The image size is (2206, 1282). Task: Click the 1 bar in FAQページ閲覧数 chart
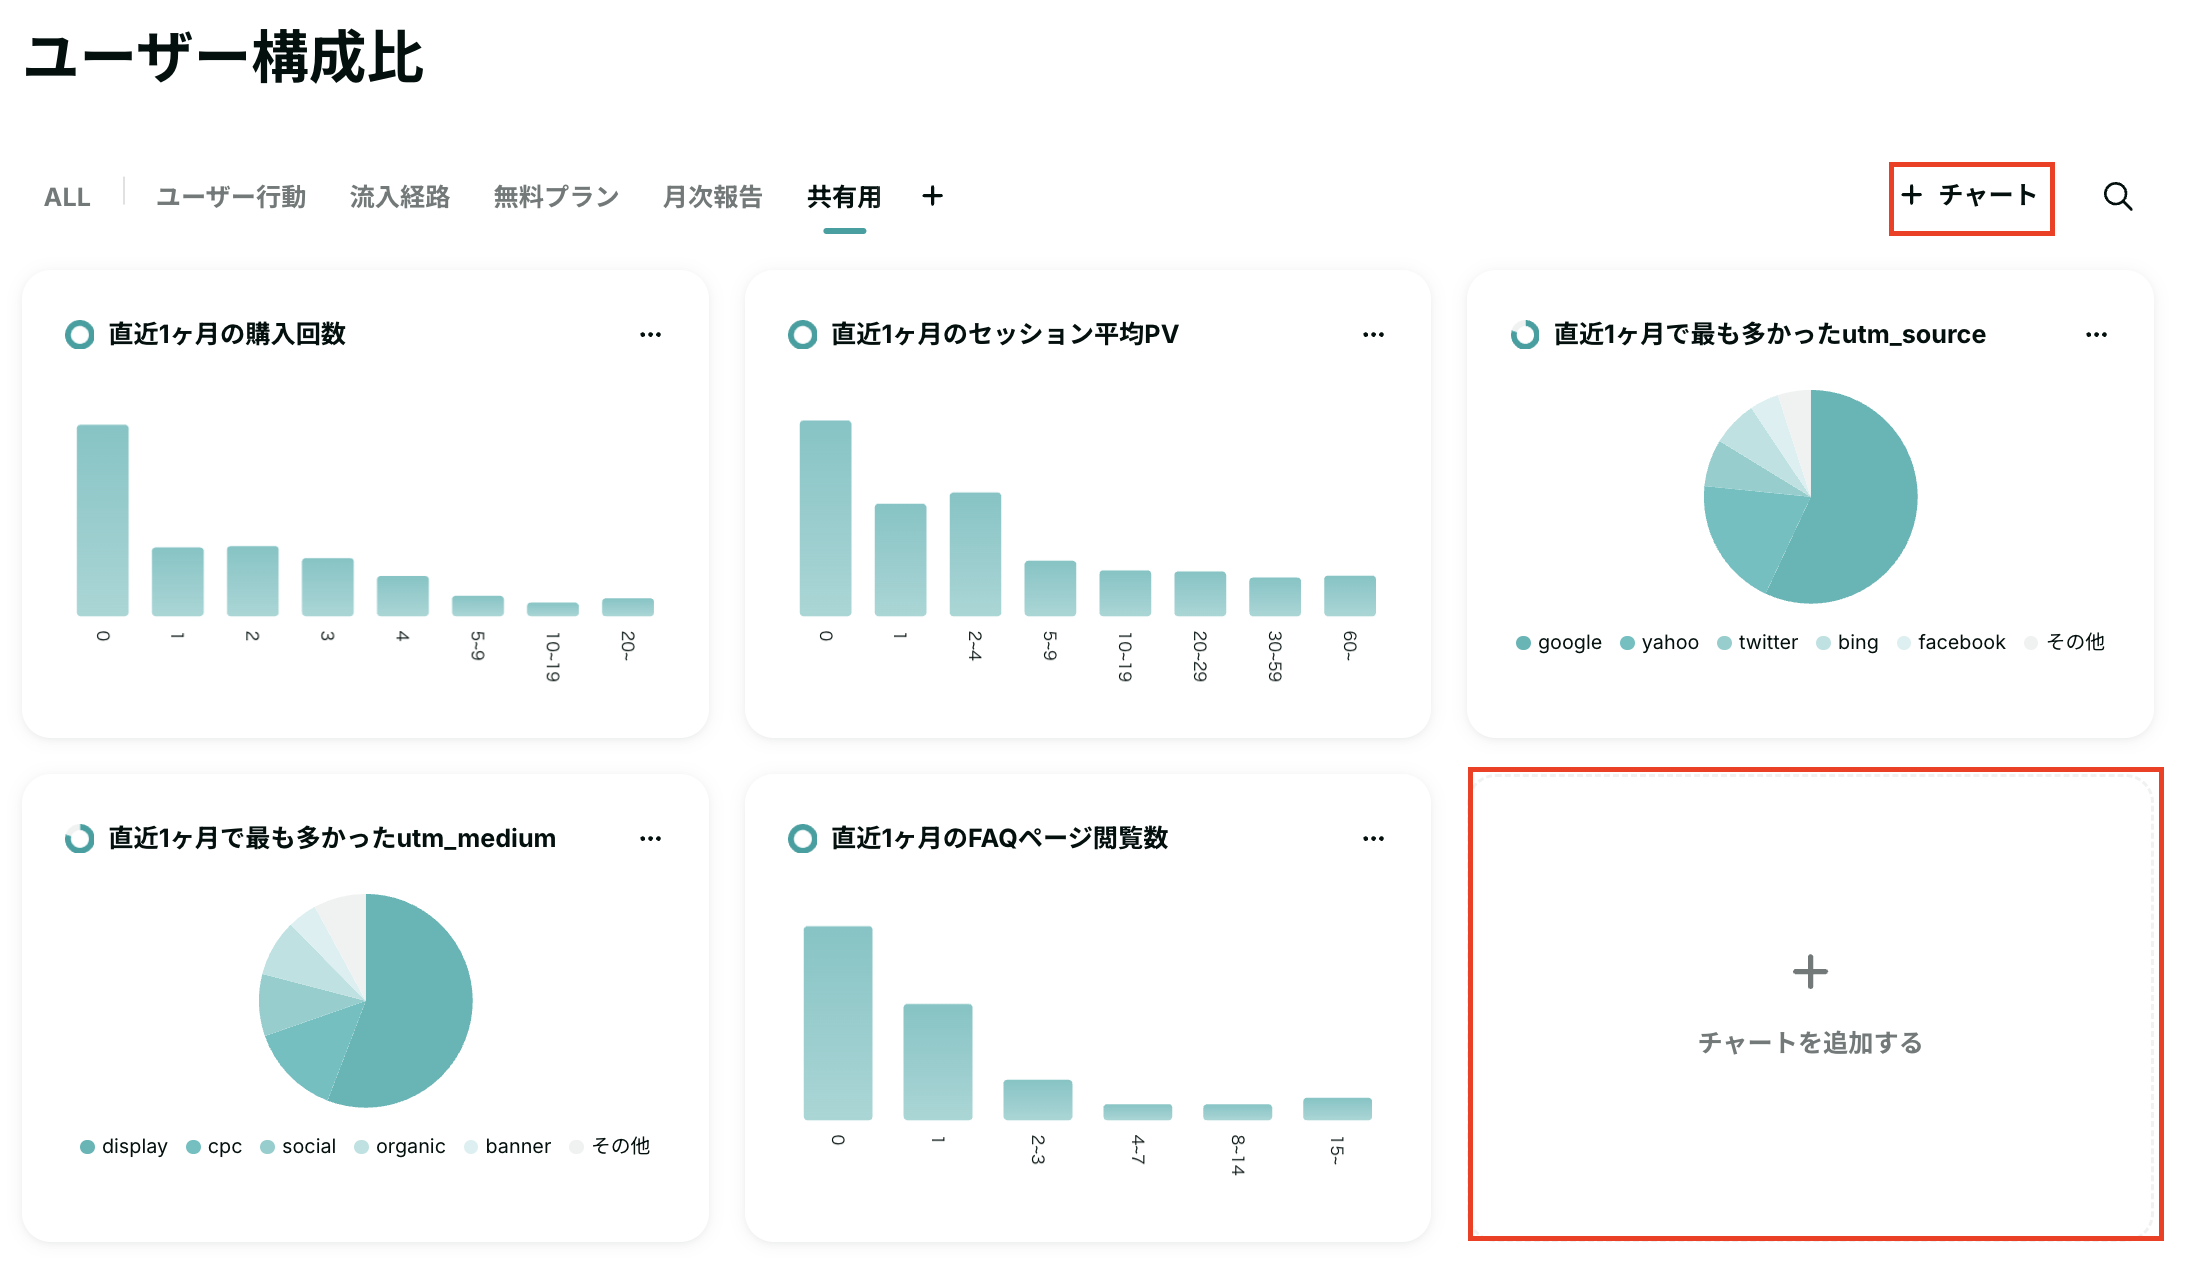[937, 1062]
